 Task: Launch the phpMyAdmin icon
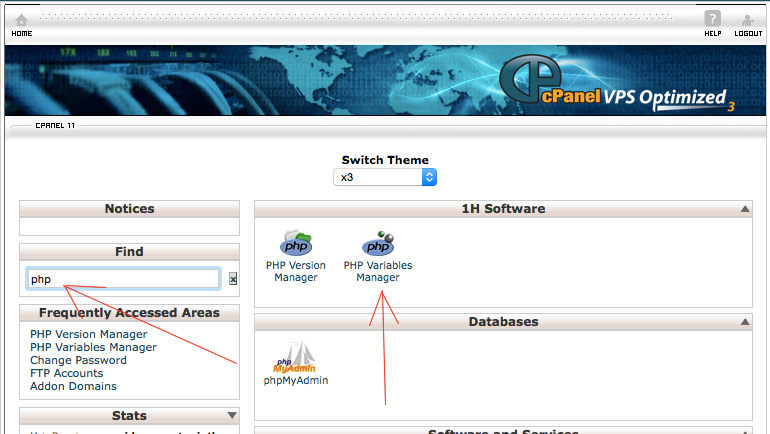click(x=295, y=357)
